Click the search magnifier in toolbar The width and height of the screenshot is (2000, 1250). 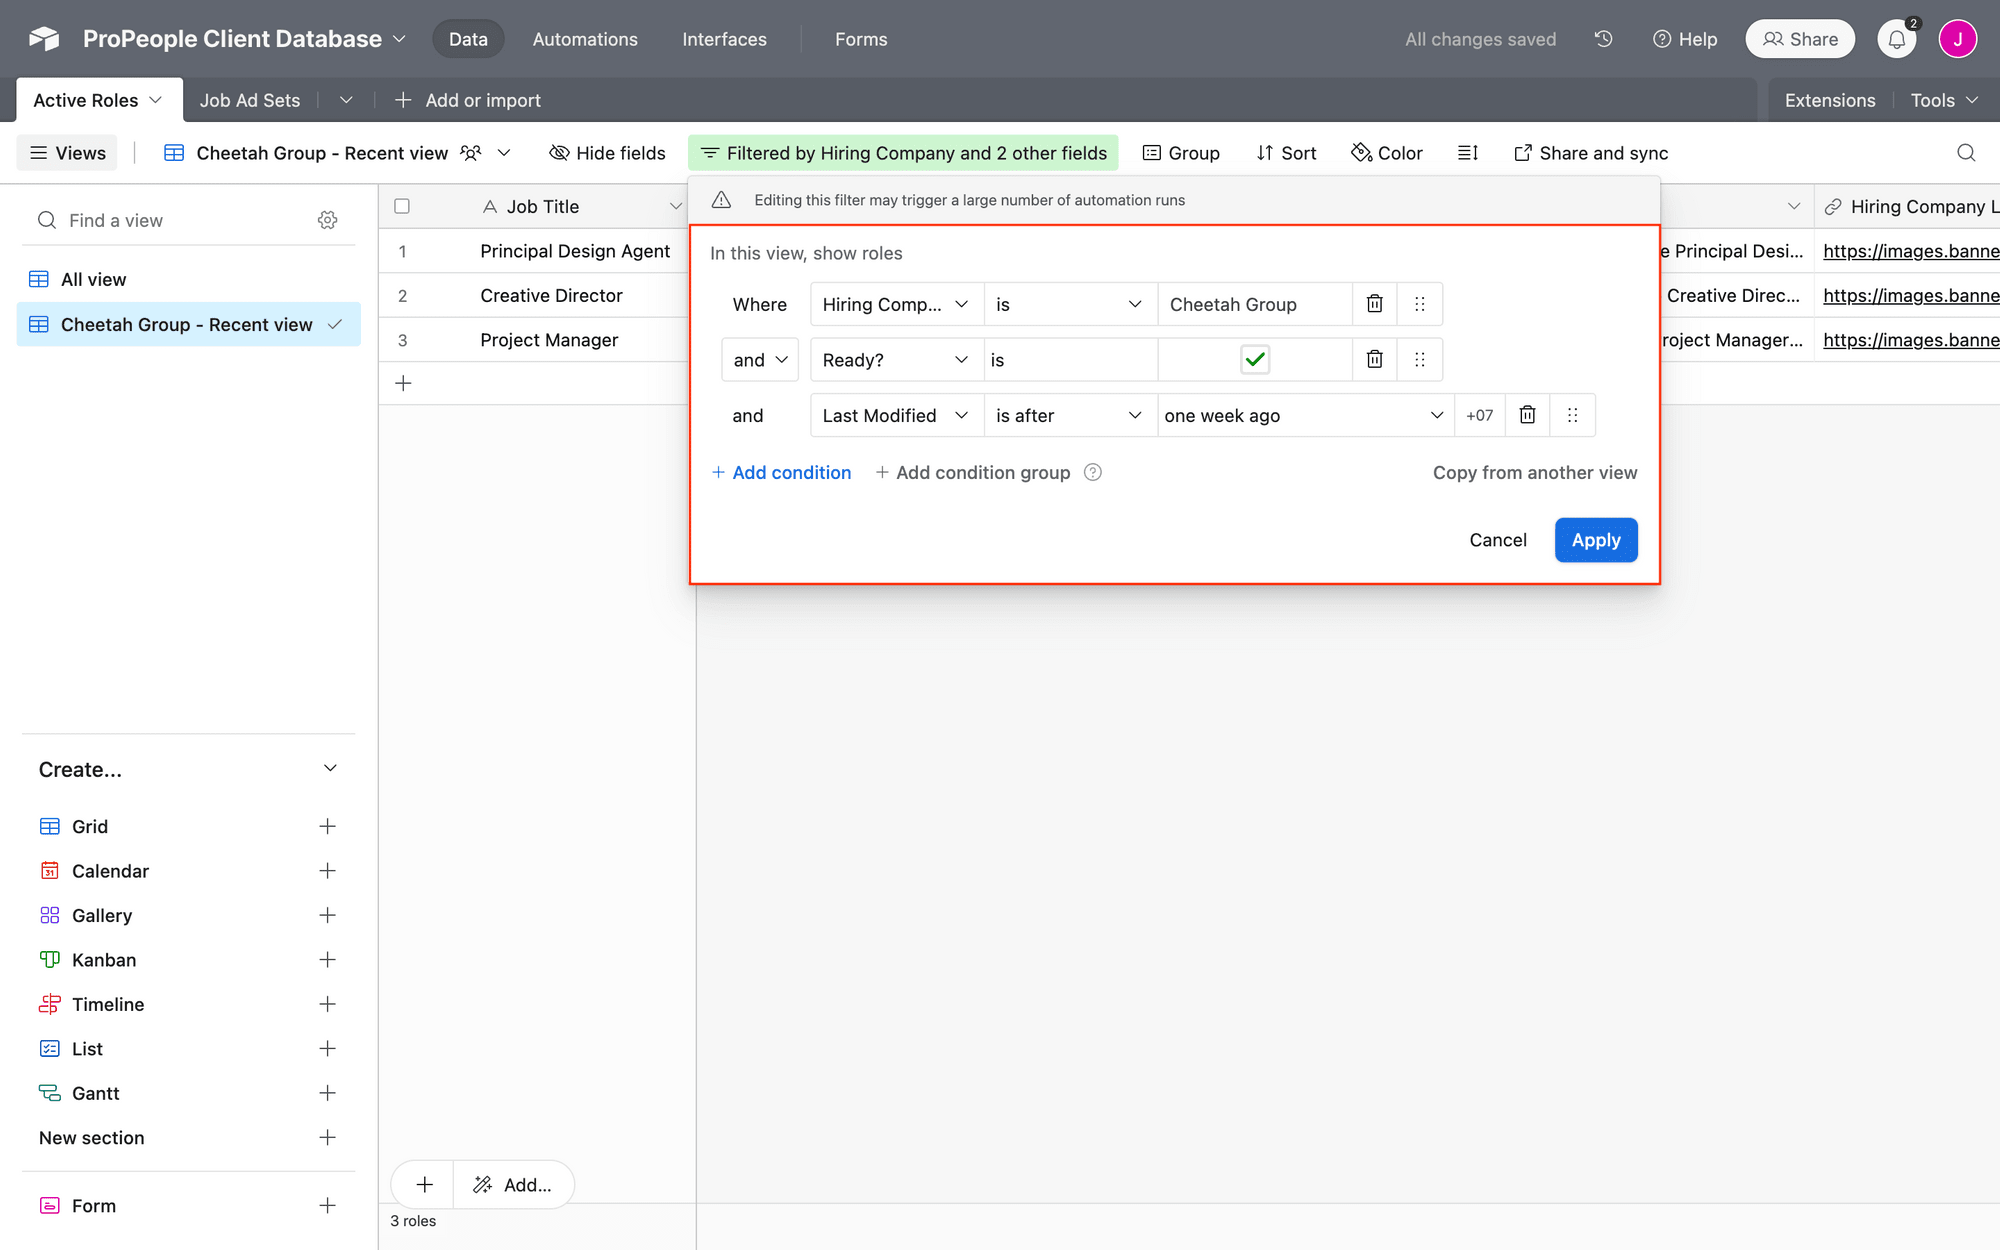[x=1965, y=153]
